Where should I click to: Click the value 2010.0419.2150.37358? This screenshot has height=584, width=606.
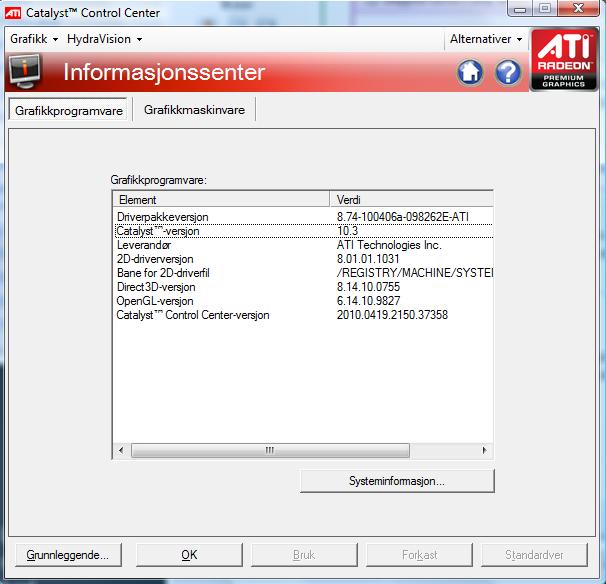pyautogui.click(x=392, y=315)
